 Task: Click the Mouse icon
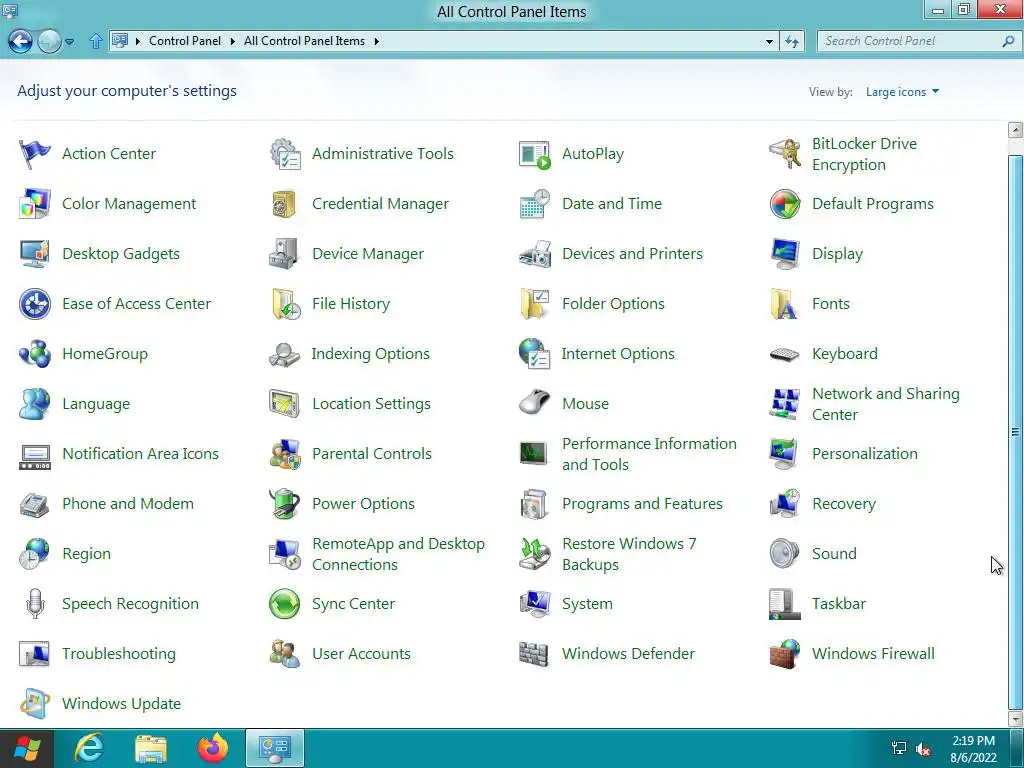[534, 404]
